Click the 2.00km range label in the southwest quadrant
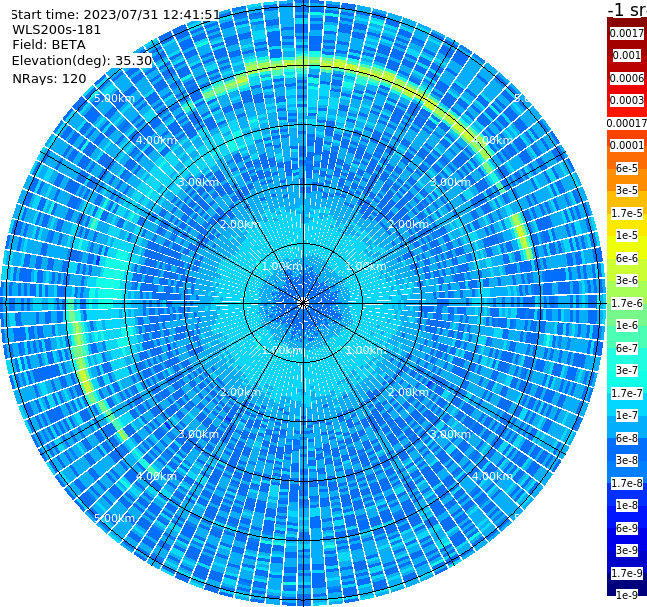 (241, 392)
